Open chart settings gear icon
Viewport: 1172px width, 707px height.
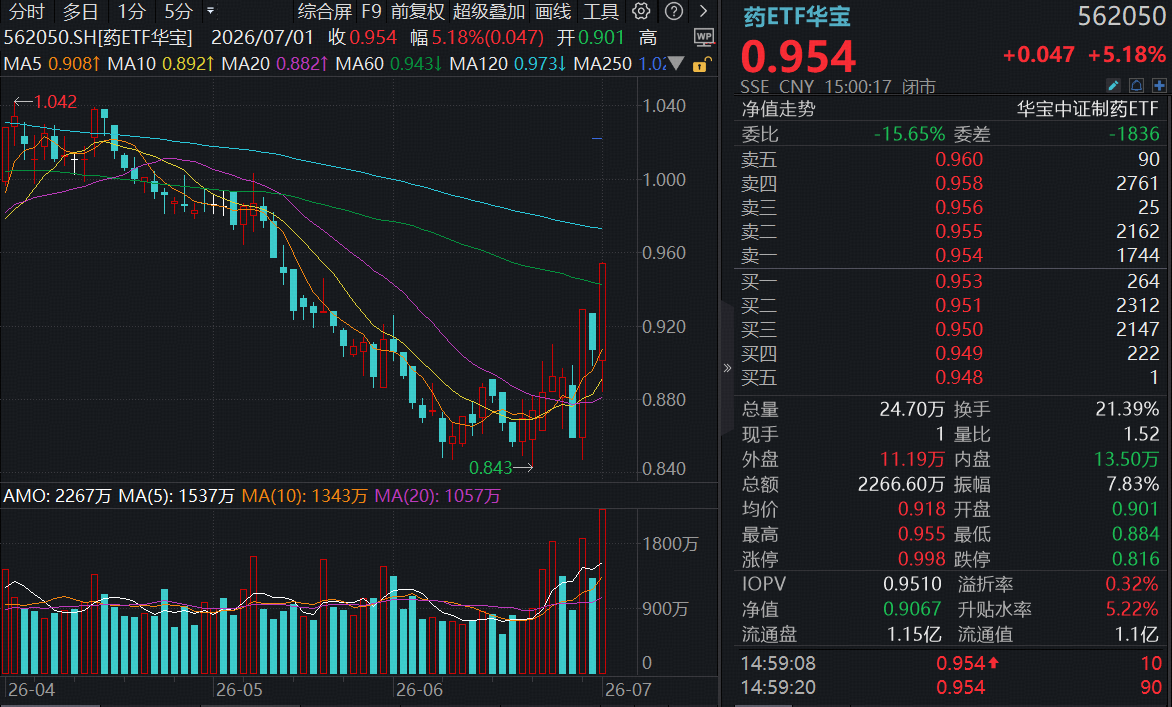[x=641, y=11]
